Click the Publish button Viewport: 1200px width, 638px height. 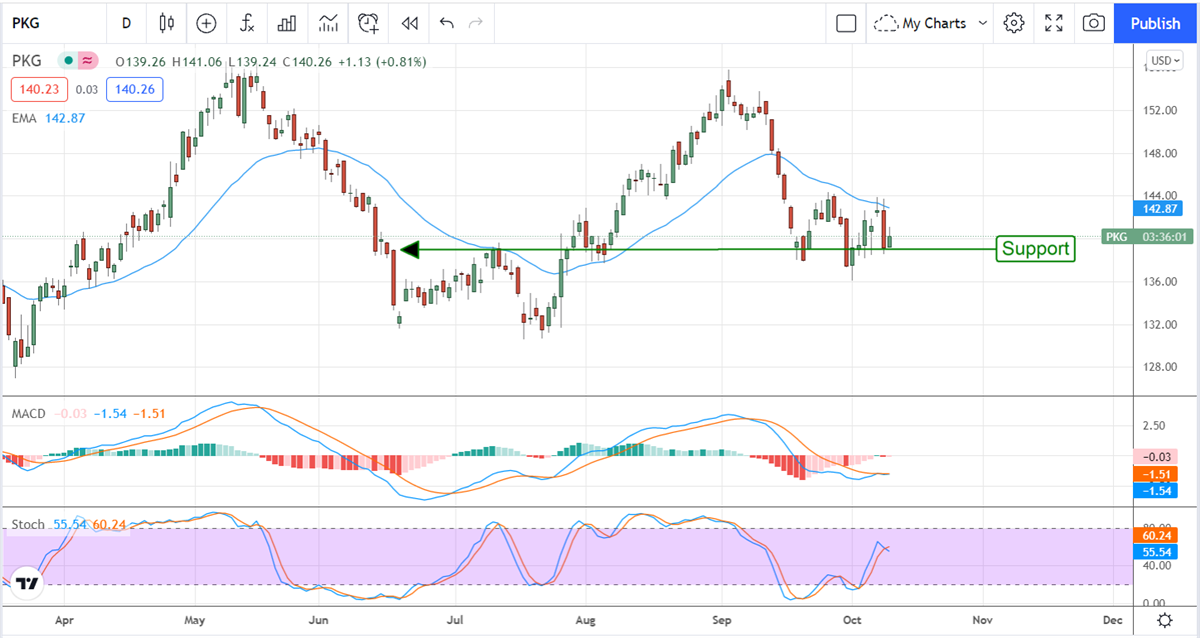(1155, 22)
